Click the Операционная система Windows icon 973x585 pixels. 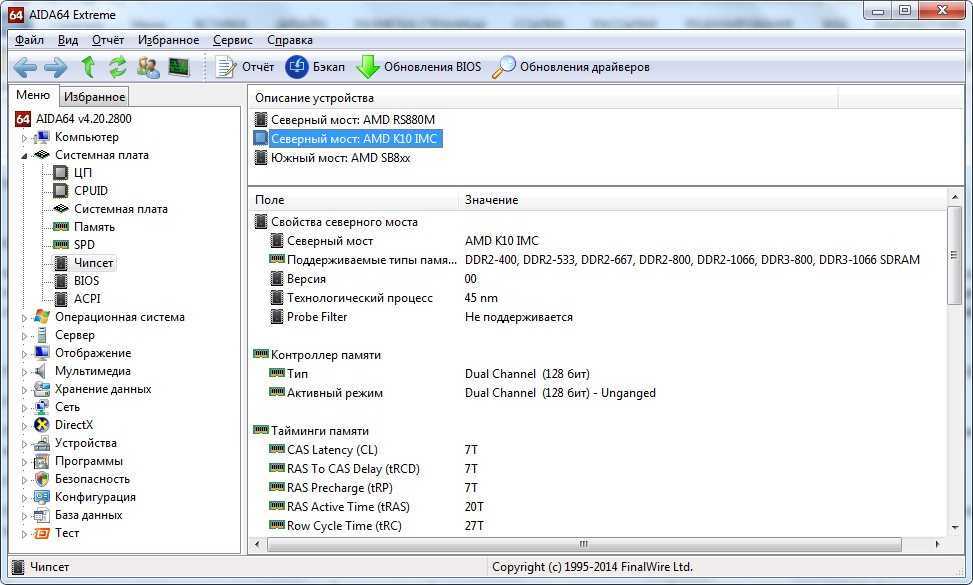click(42, 317)
